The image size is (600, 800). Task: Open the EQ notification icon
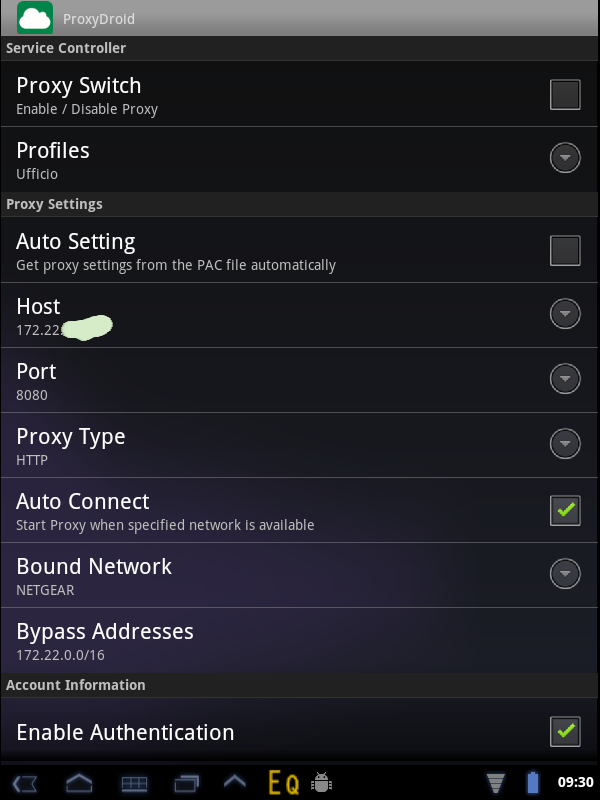pyautogui.click(x=284, y=783)
